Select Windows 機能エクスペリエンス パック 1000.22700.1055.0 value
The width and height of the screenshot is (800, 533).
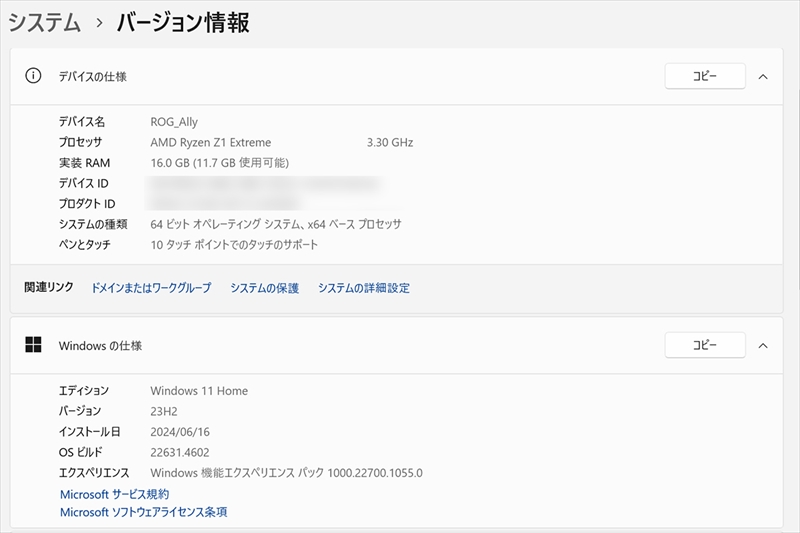coord(286,473)
